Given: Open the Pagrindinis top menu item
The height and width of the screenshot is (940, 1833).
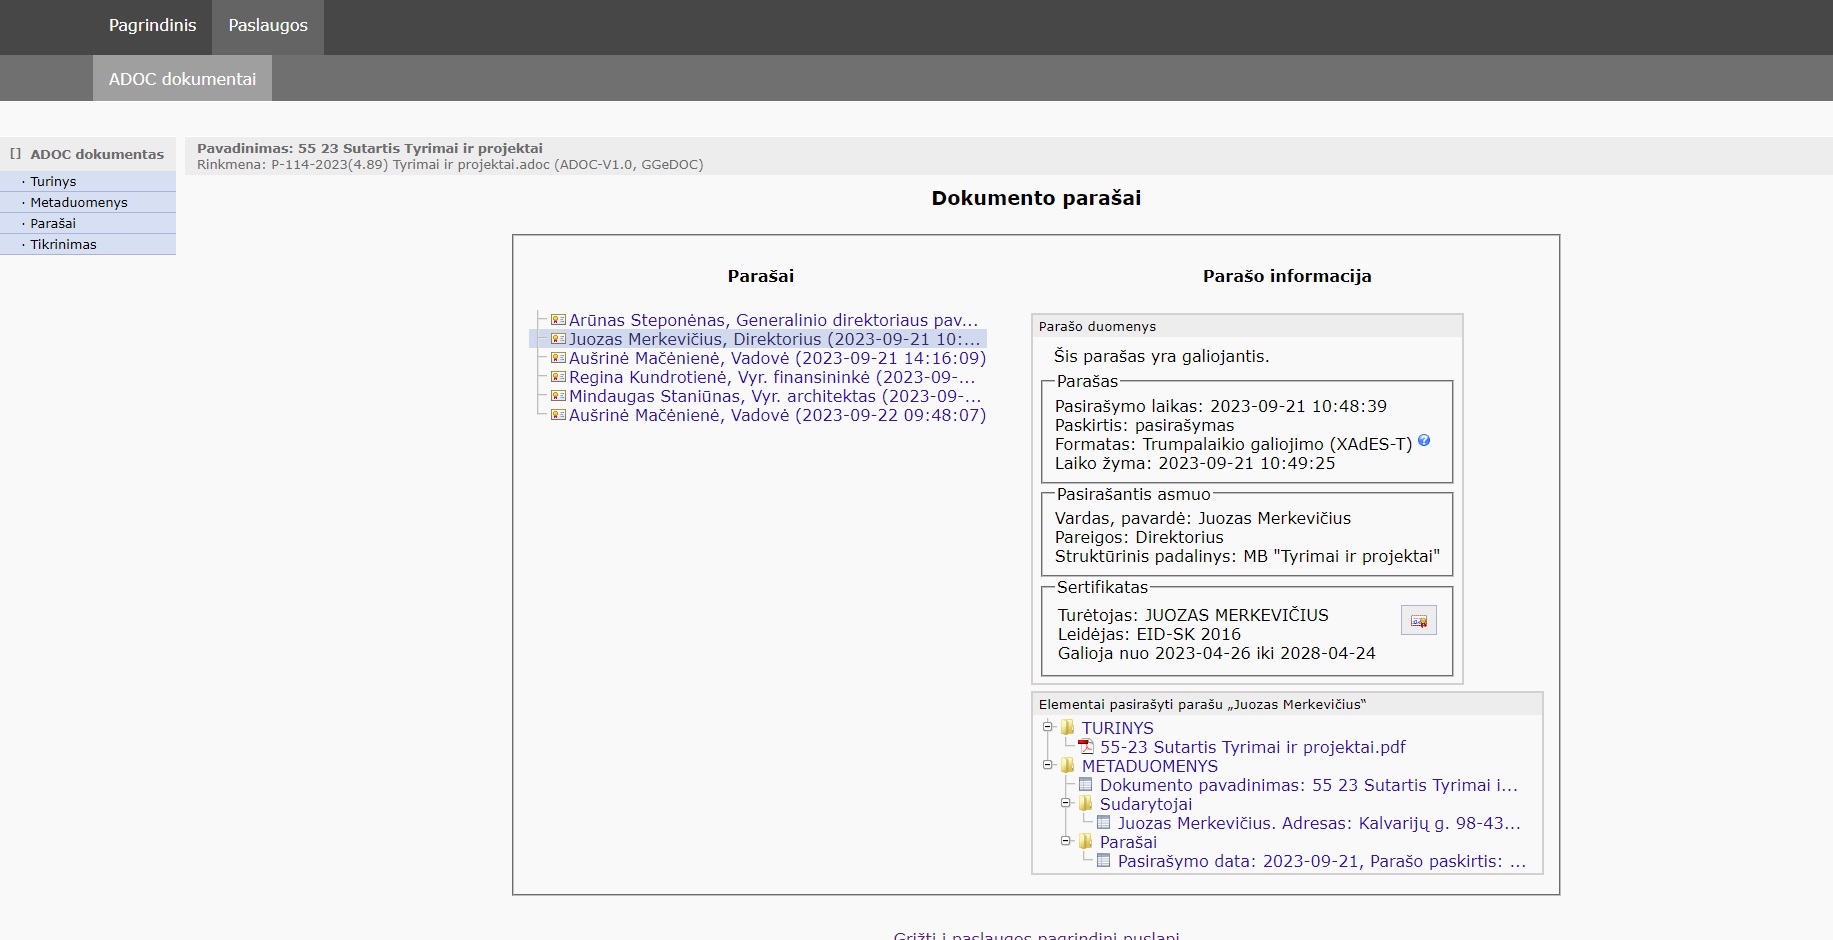Looking at the screenshot, I should pos(152,26).
